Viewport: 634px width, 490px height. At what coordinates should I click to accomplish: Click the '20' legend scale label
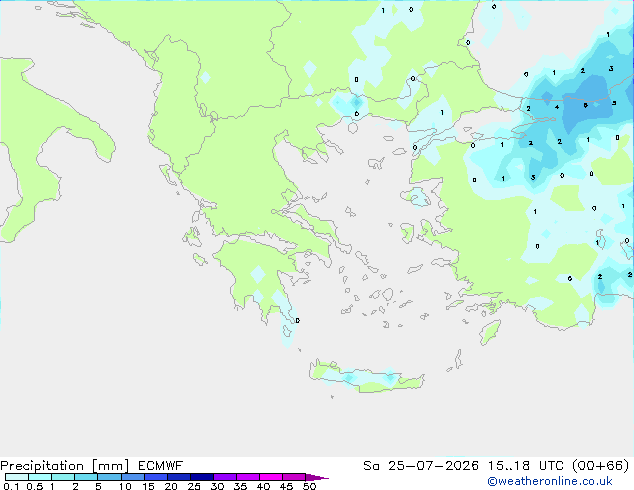tap(171, 486)
